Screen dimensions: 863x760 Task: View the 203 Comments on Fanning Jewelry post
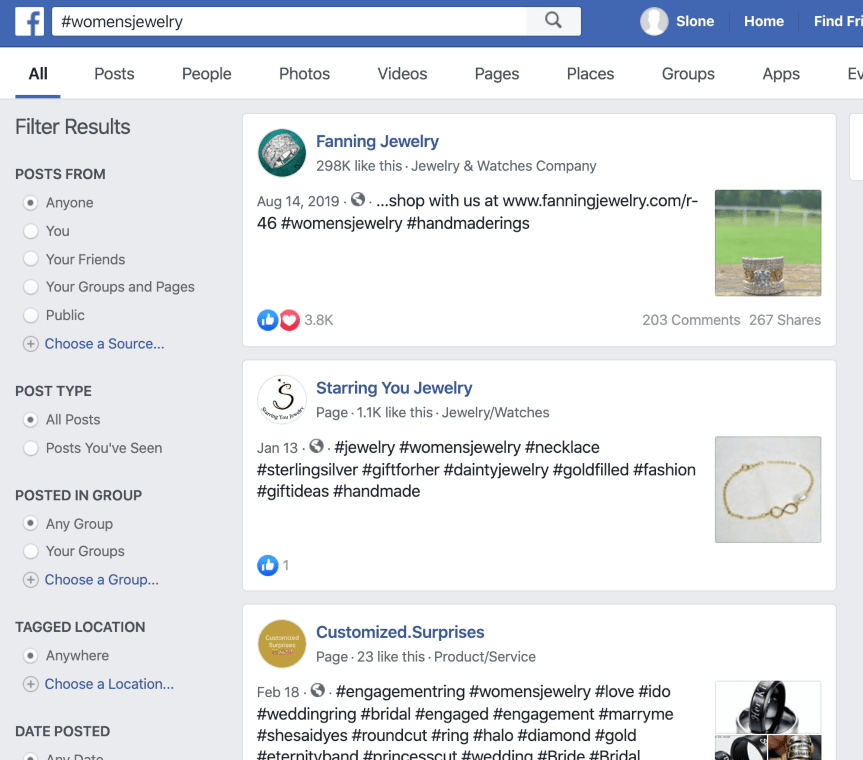(x=690, y=320)
